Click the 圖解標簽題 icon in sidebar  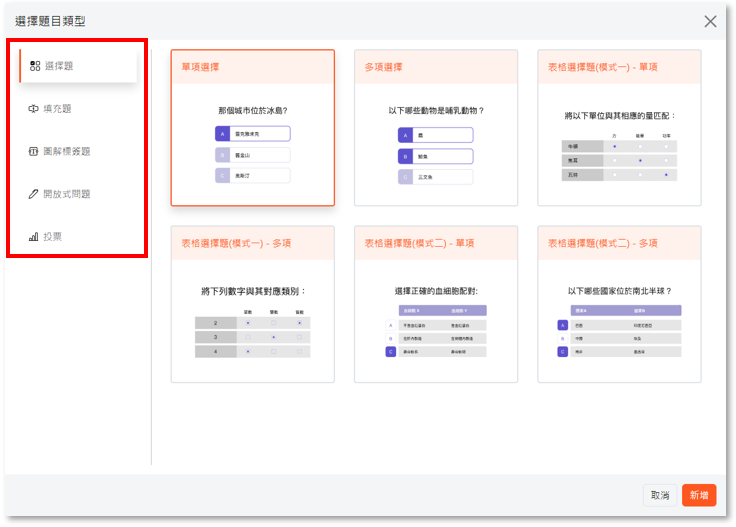click(34, 152)
